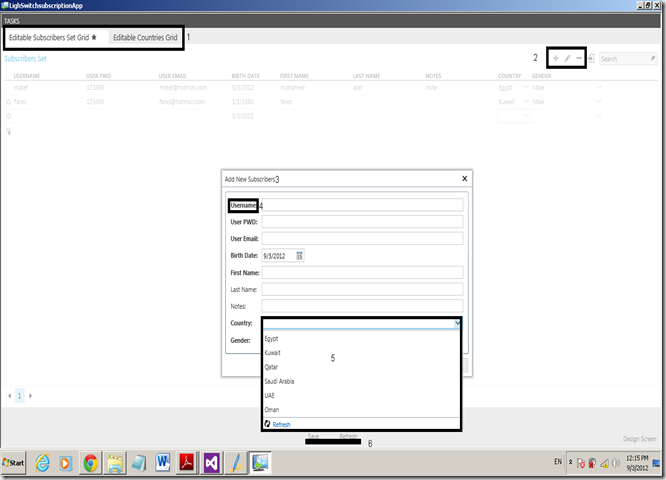Viewport: 666px width, 480px height.
Task: Click the Edit pencil icon in grid toolbar
Action: [x=567, y=58]
